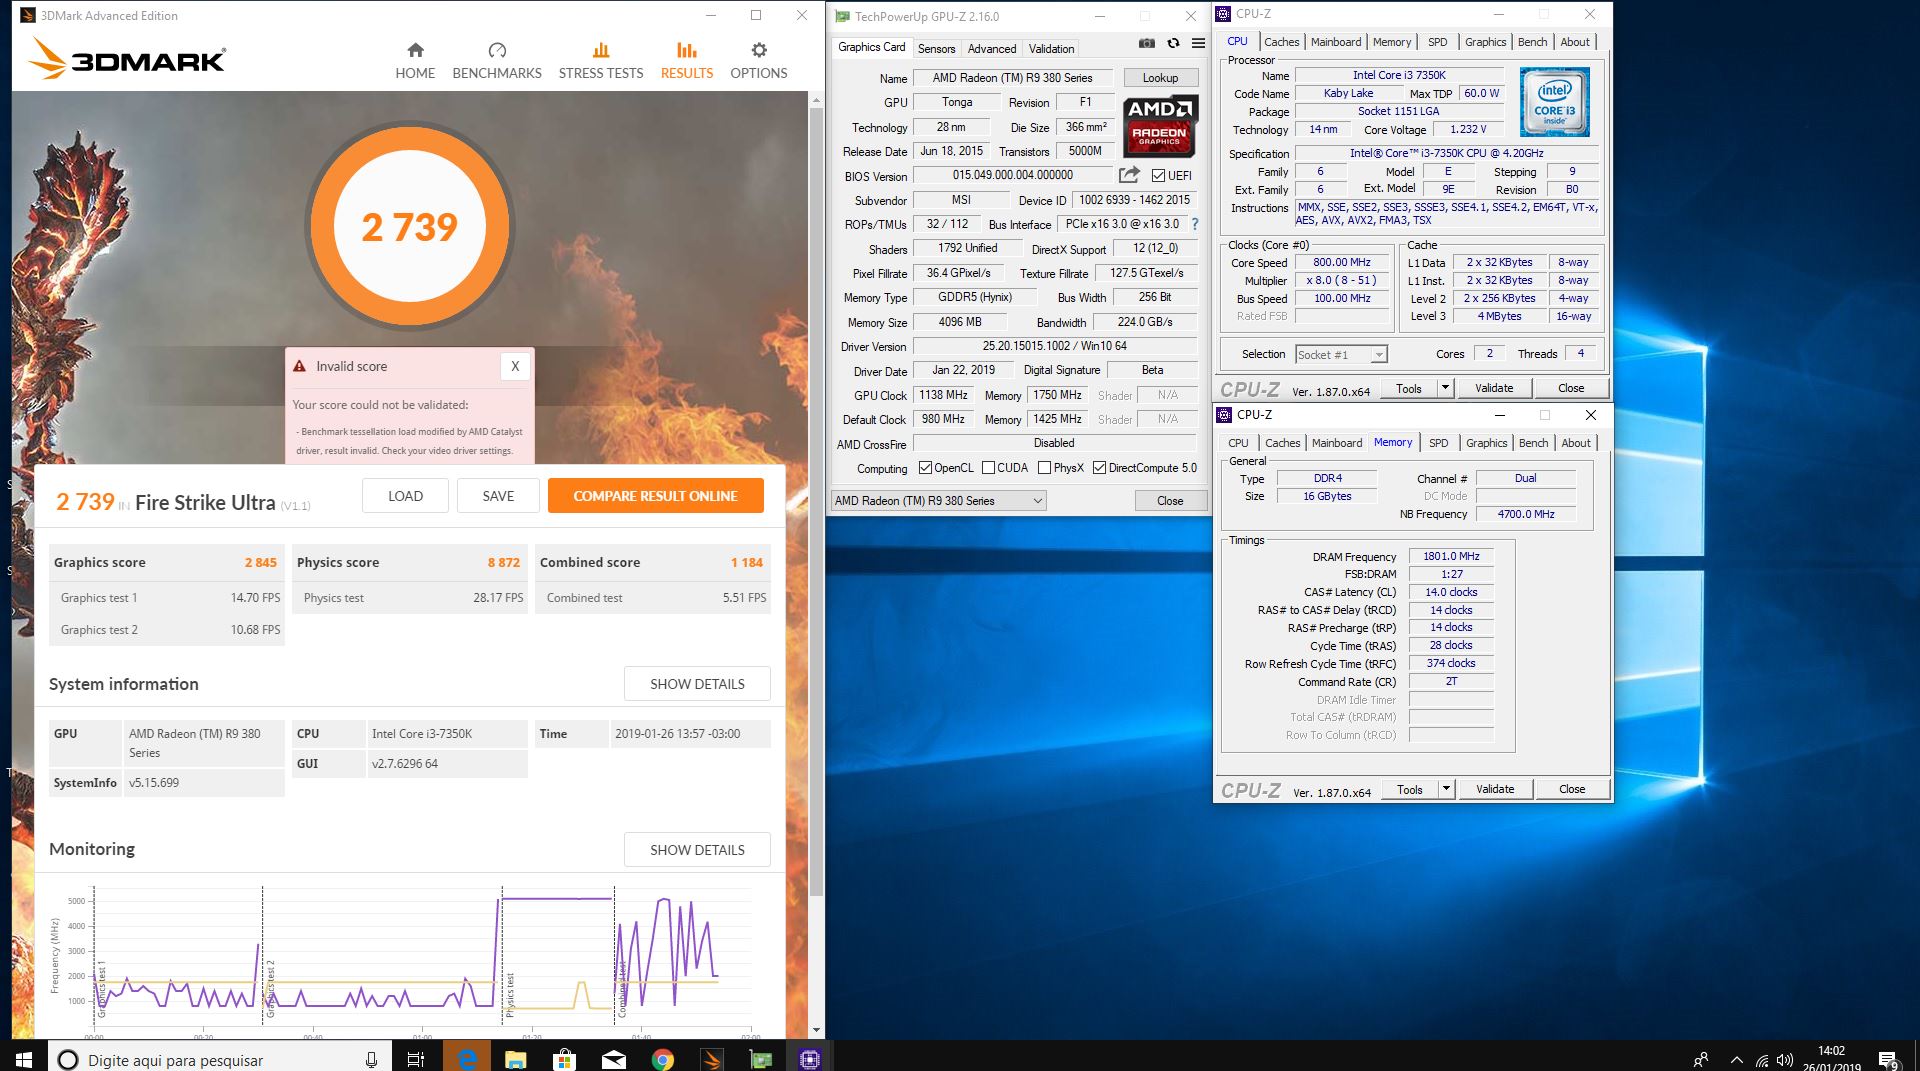Show details for Monitoring
Screen dimensions: 1920x1071
[697, 850]
